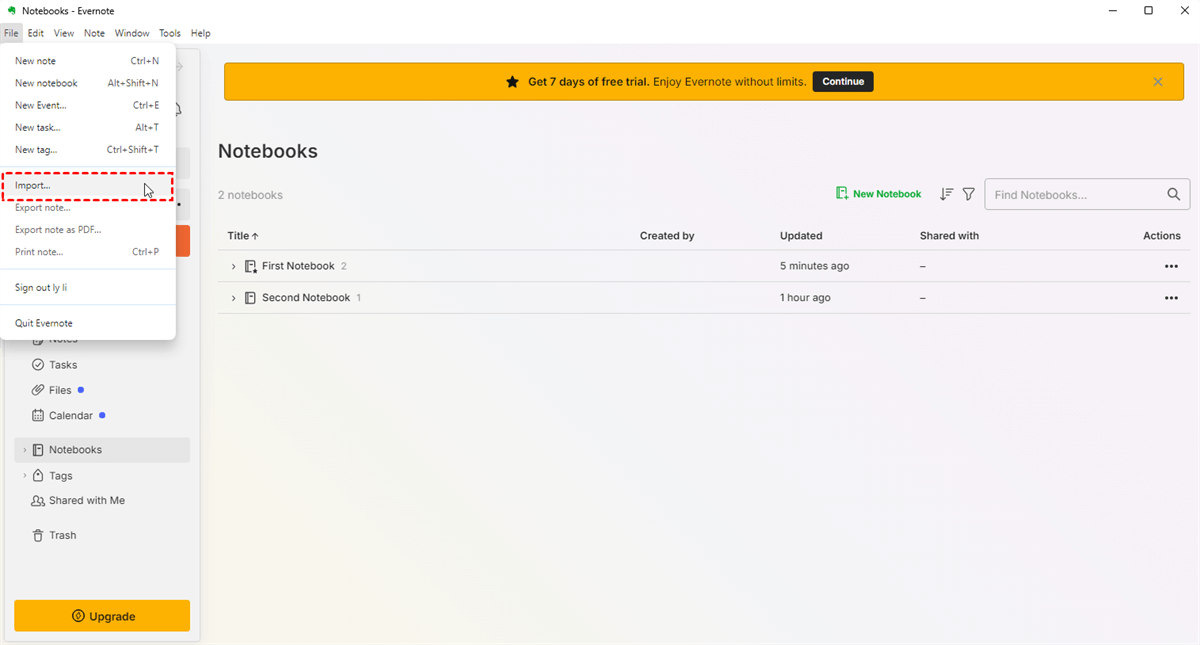The width and height of the screenshot is (1200, 645).
Task: Click the First Notebook icon
Action: 251,267
